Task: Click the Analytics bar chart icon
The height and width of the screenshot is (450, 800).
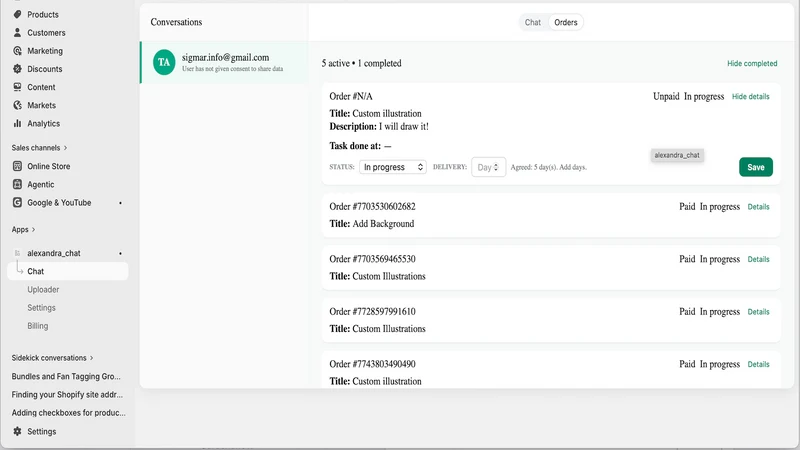Action: tap(17, 123)
